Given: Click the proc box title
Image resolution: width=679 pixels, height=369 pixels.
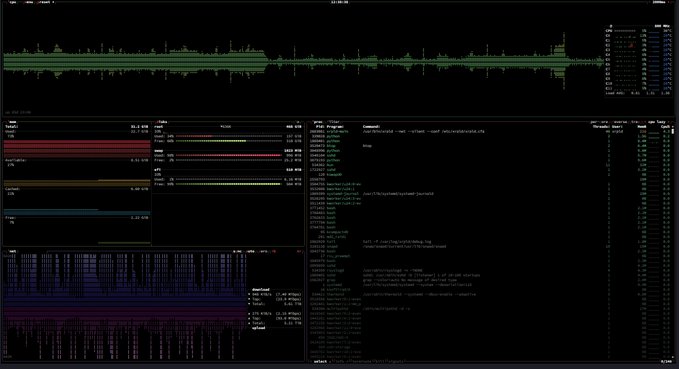Looking at the screenshot, I should pyautogui.click(x=318, y=122).
